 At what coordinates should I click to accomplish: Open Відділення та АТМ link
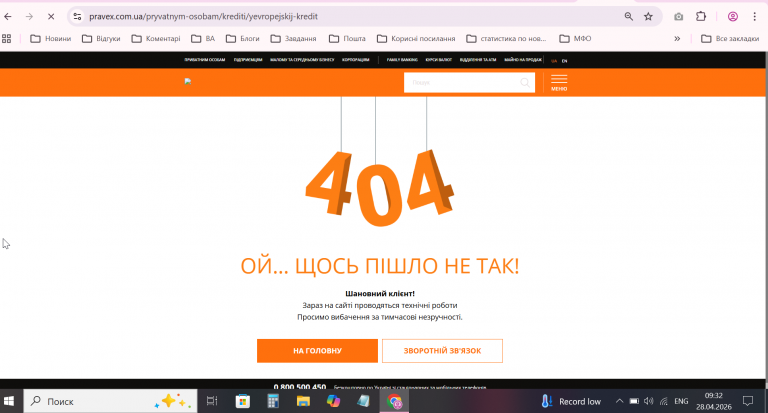[478, 60]
